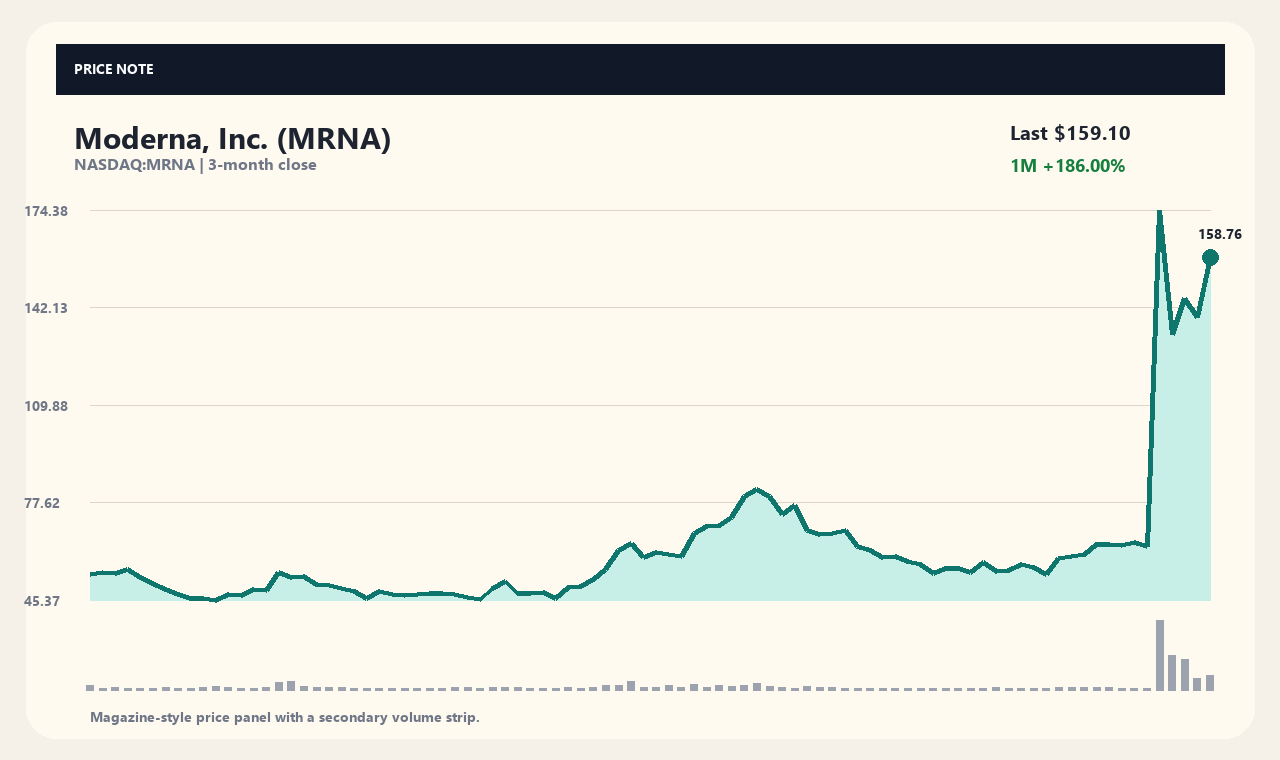Click the tallest volume bar
The height and width of the screenshot is (760, 1280).
1160,655
